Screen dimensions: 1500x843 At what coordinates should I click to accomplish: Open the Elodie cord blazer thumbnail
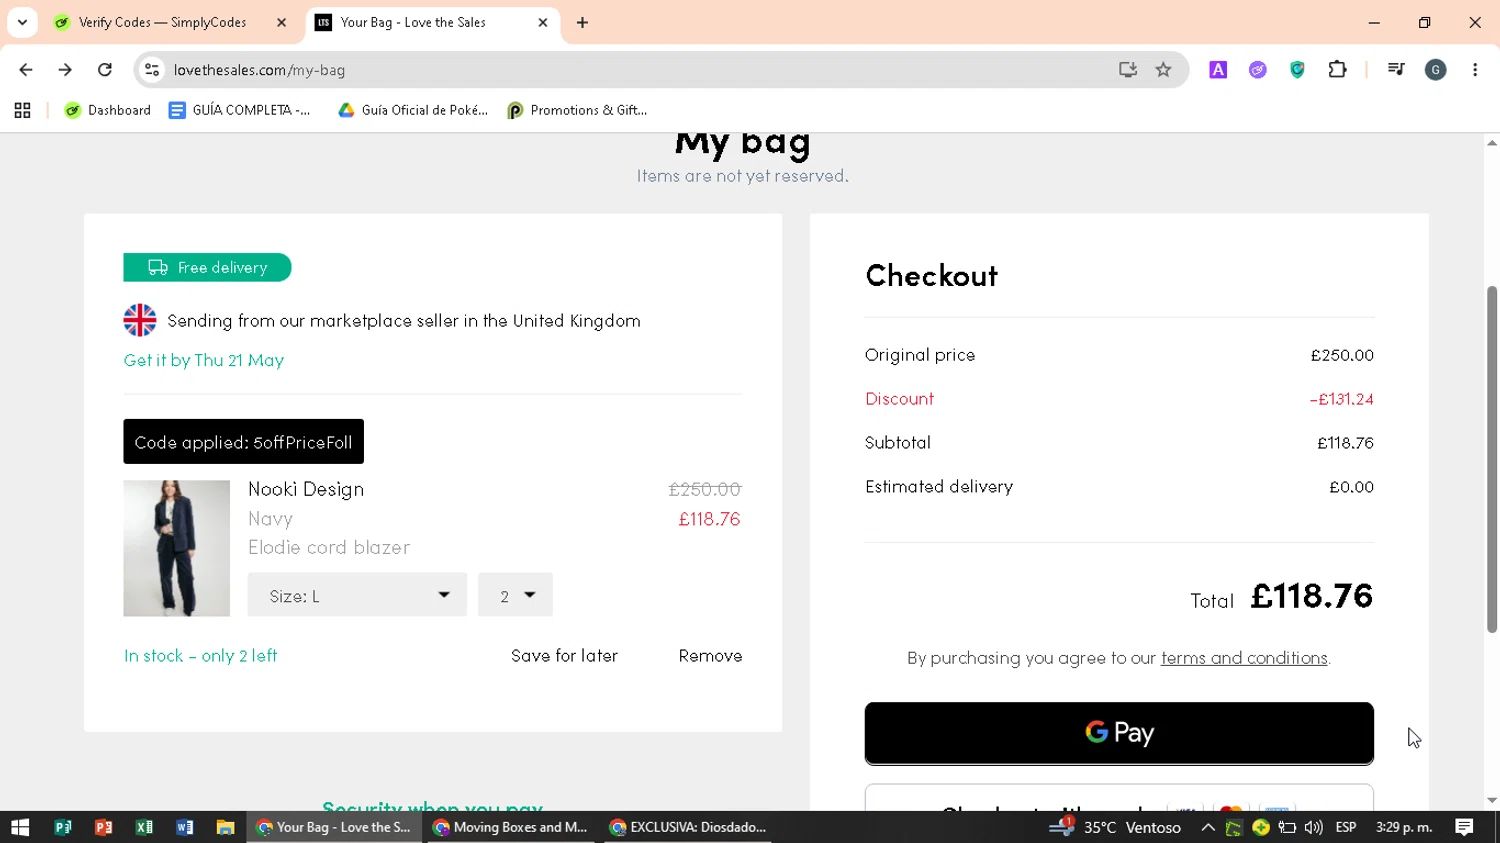pyautogui.click(x=176, y=548)
